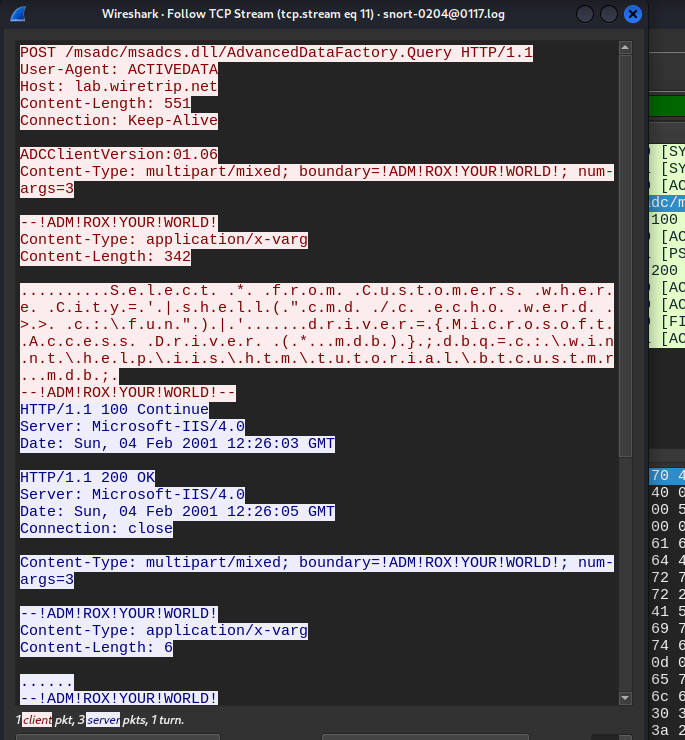Click the HTTP/1.1 100 Continue response line
The width and height of the screenshot is (685, 740).
click(x=114, y=409)
